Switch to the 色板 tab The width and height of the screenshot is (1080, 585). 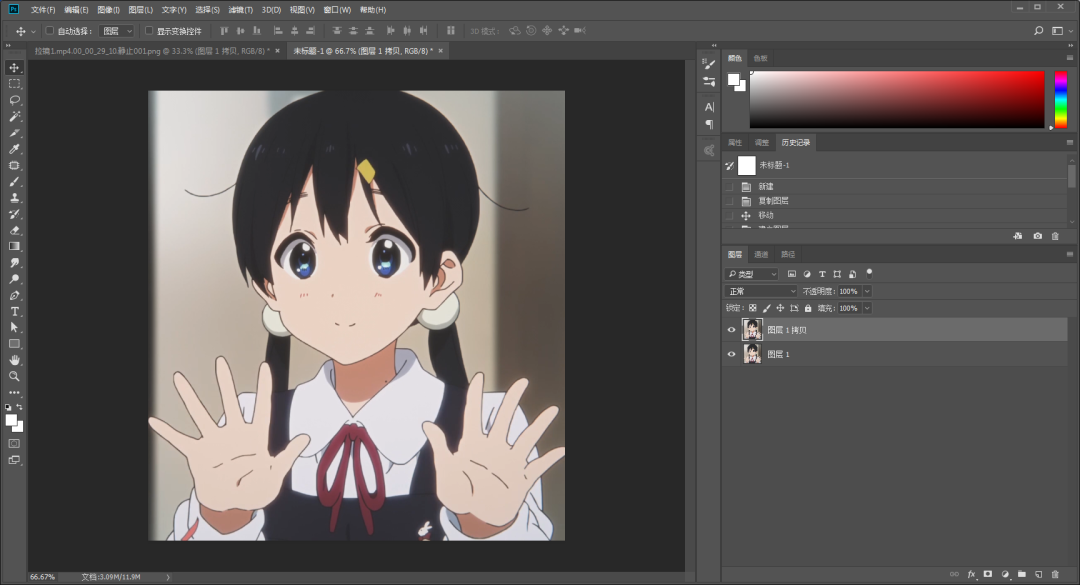(760, 58)
